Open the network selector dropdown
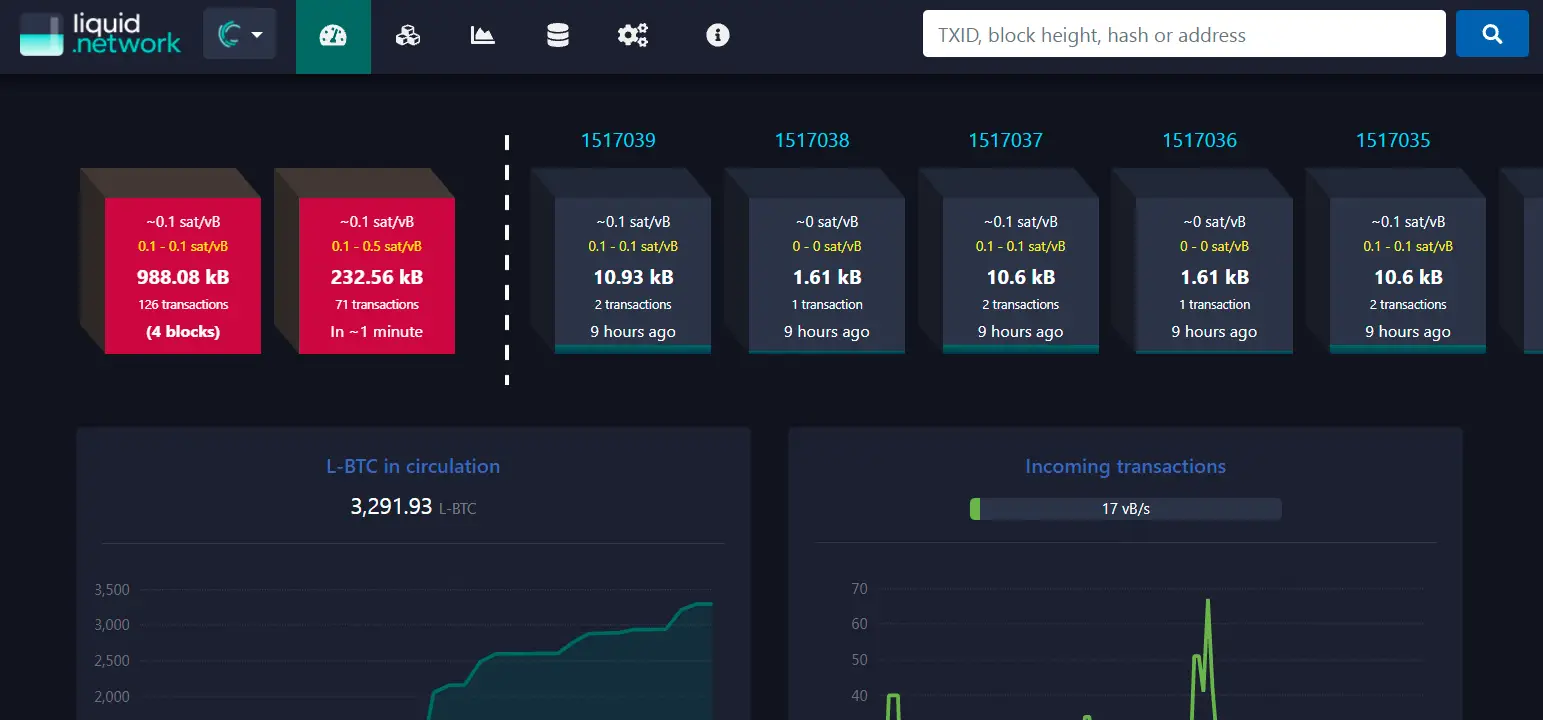1543x720 pixels. pyautogui.click(x=240, y=34)
